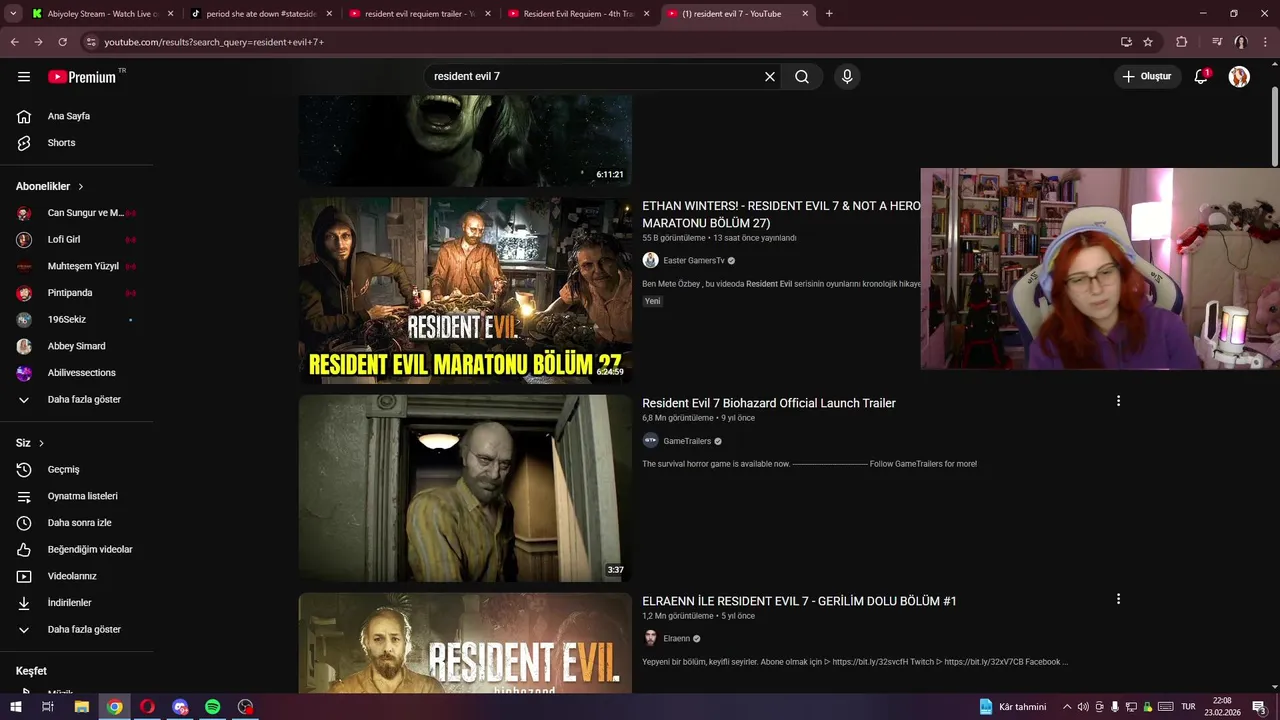Open the Abbey Simard channel
This screenshot has height=720, width=1280.
[76, 346]
